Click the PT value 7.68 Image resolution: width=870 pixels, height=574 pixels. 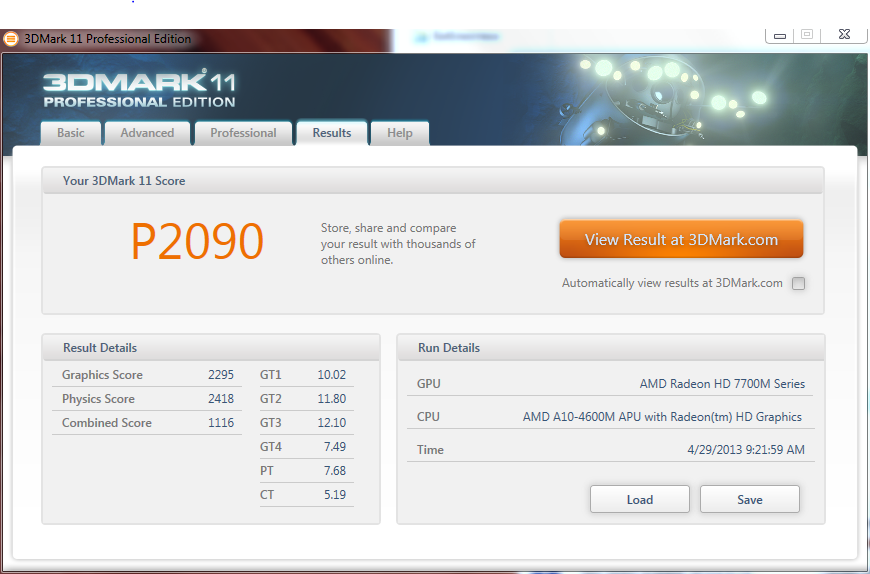pos(335,471)
